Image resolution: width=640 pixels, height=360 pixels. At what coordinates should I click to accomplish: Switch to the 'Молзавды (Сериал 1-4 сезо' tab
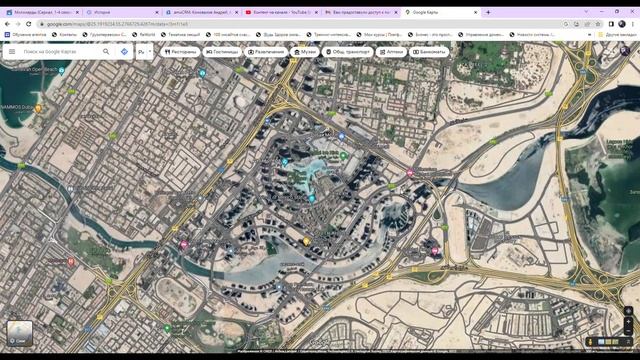click(x=42, y=13)
